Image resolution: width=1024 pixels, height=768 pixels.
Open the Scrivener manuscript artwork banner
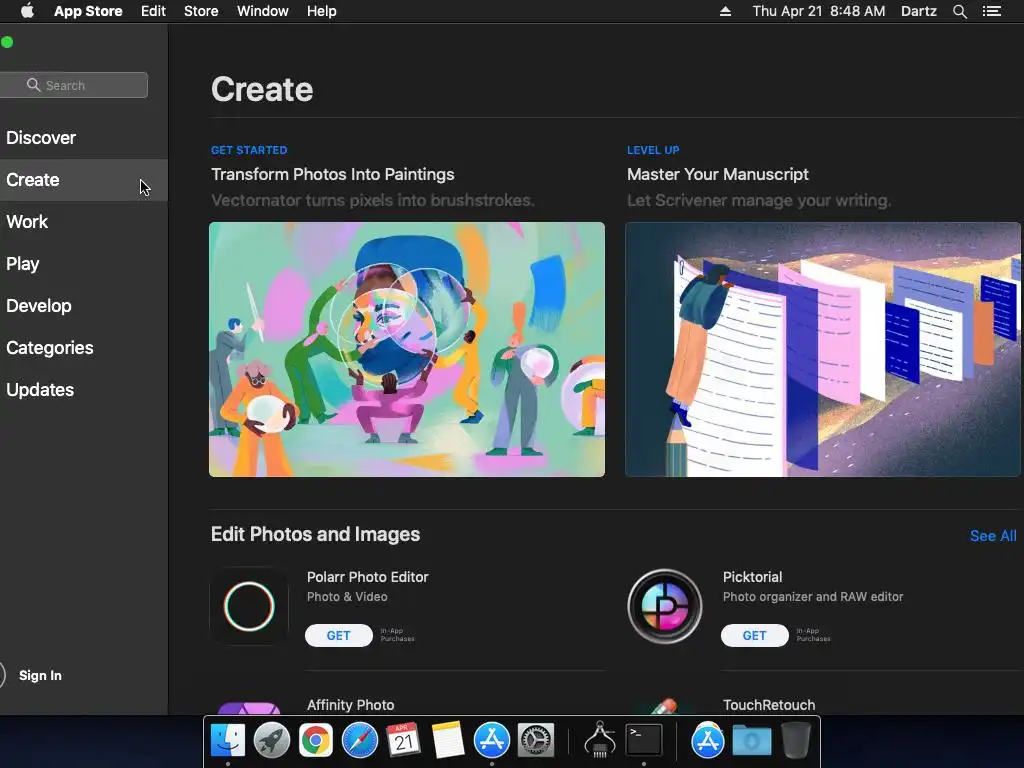823,349
